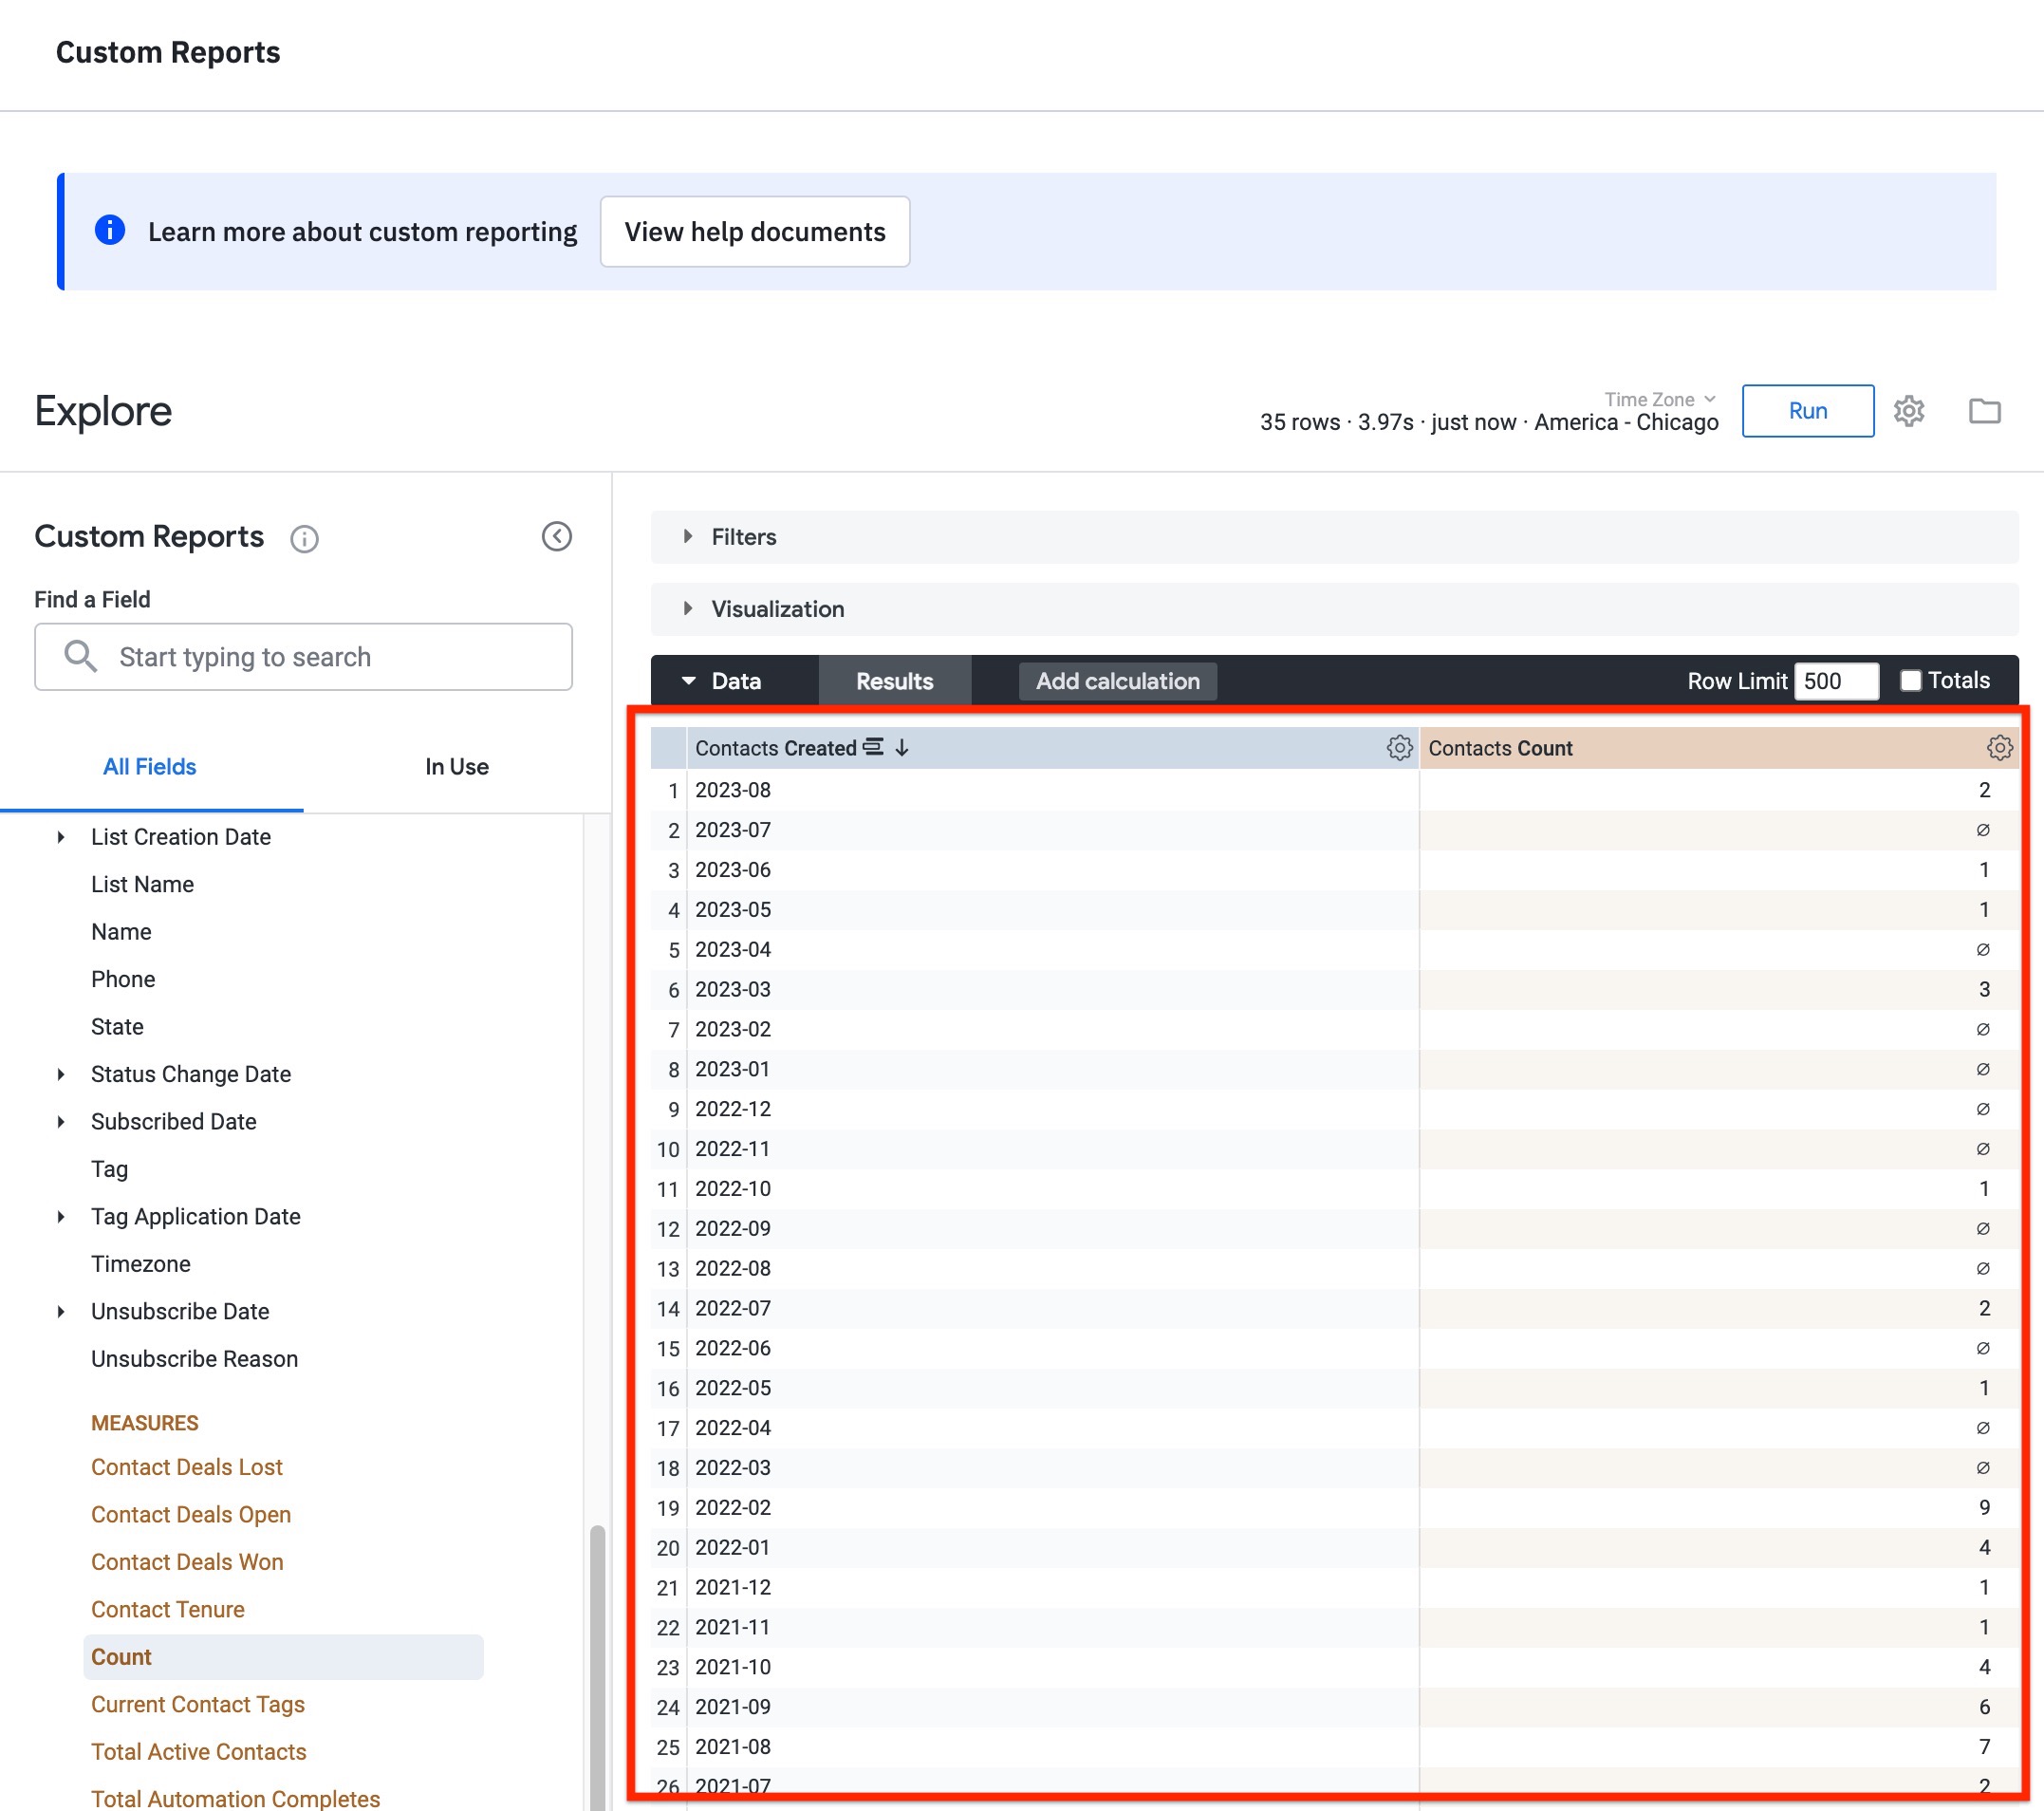This screenshot has width=2044, height=1811.
Task: Collapse field picker with left arrow icon
Action: [556, 536]
